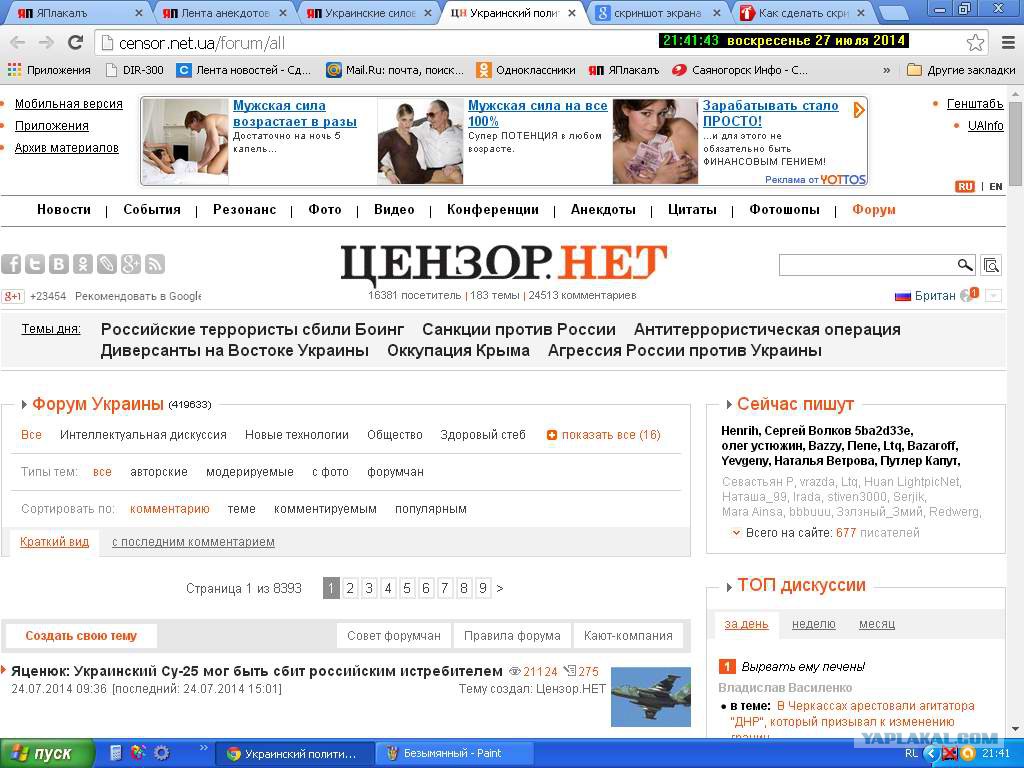This screenshot has width=1024, height=768.
Task: Open the Фотошопы menu item
Action: [x=784, y=210]
